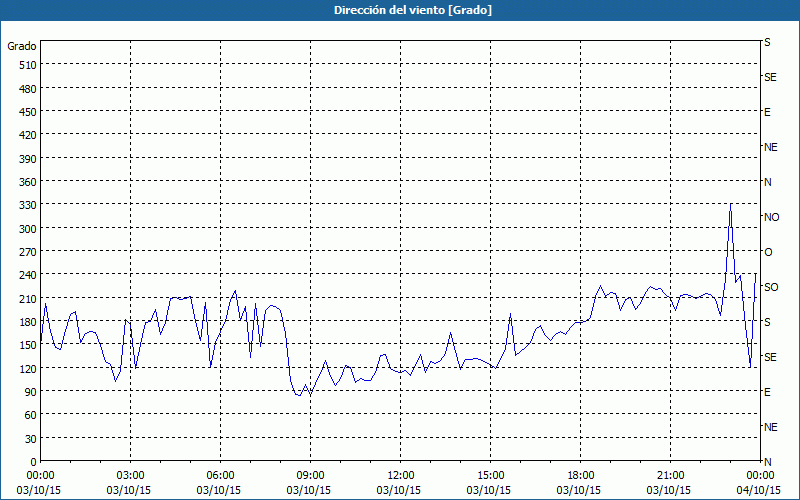Select the "Grado" y-axis unit label

coord(22,46)
